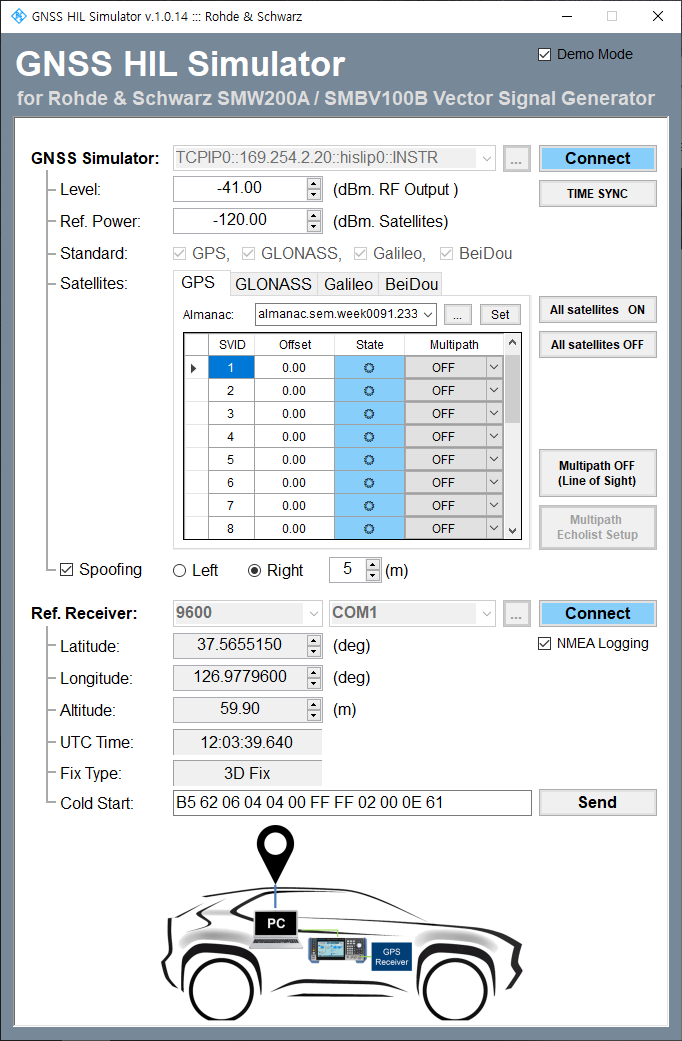Image resolution: width=682 pixels, height=1041 pixels.
Task: Click the state icon for satellite SVID 5
Action: pos(368,459)
